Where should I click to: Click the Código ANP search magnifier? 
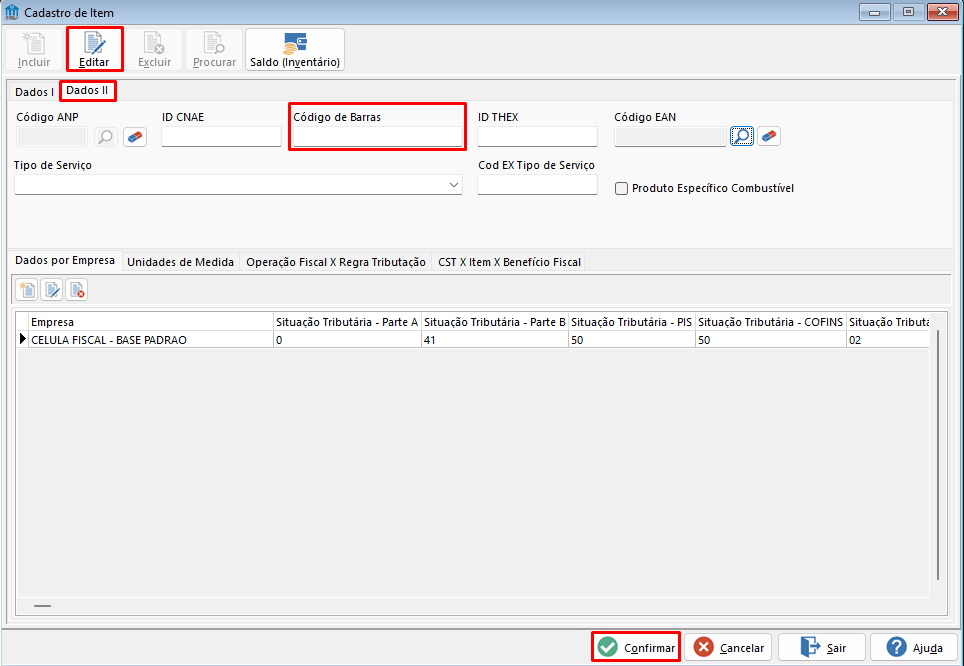pos(106,137)
